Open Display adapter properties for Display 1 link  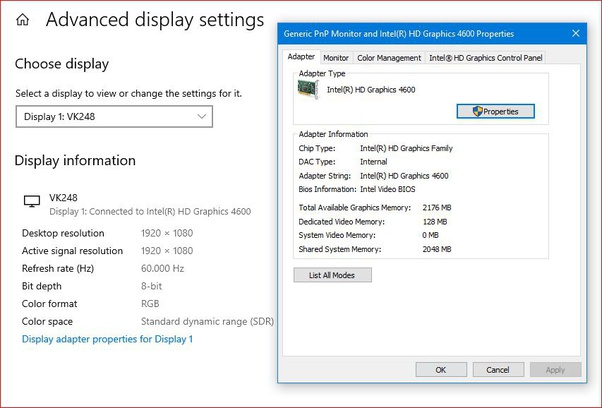pos(107,339)
